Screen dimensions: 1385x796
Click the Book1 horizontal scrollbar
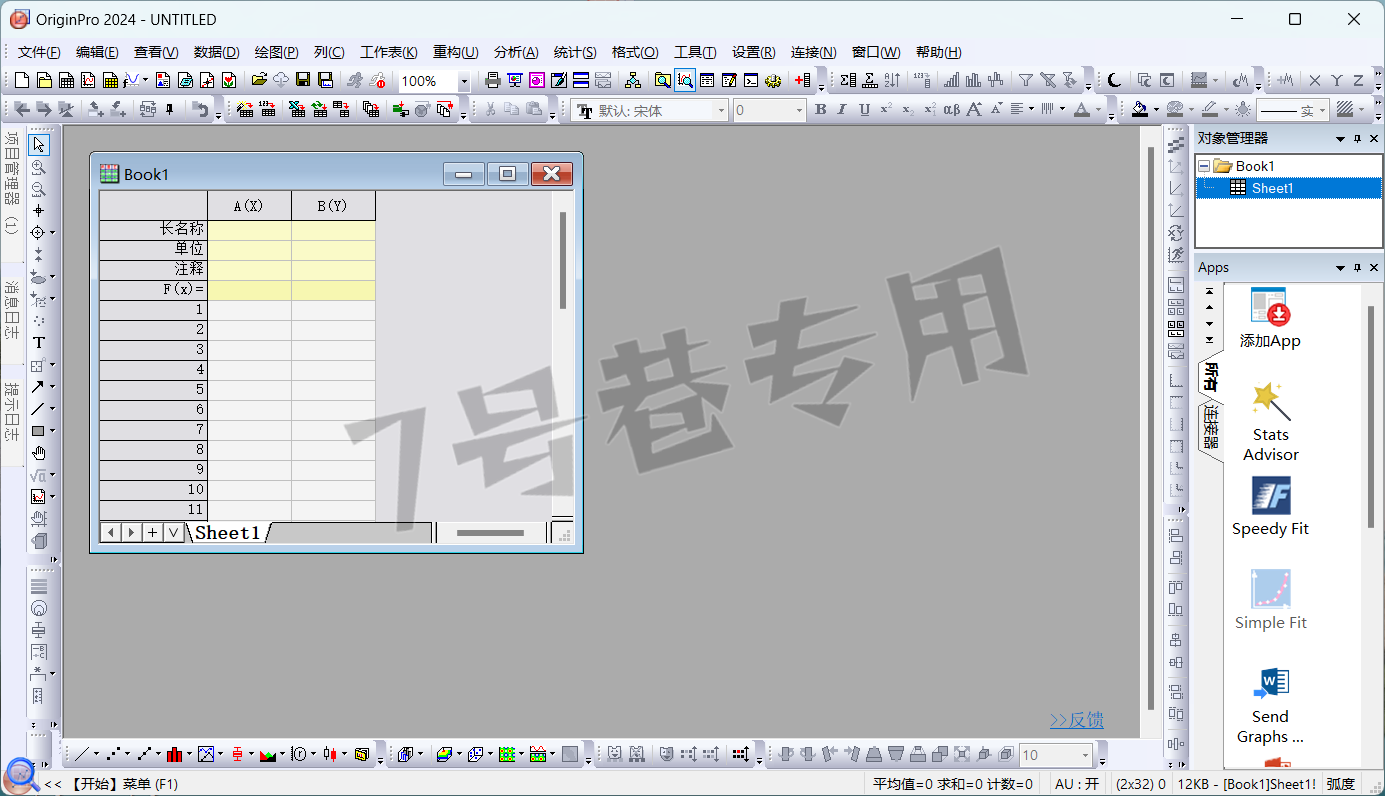[x=490, y=533]
